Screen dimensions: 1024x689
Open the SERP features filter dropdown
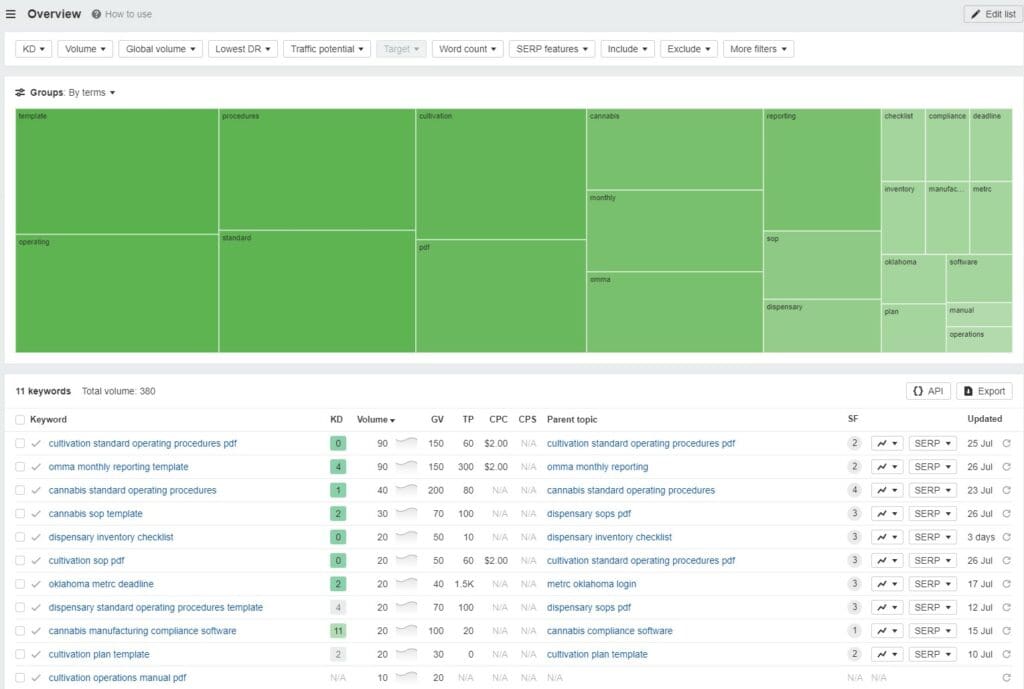pyautogui.click(x=552, y=49)
